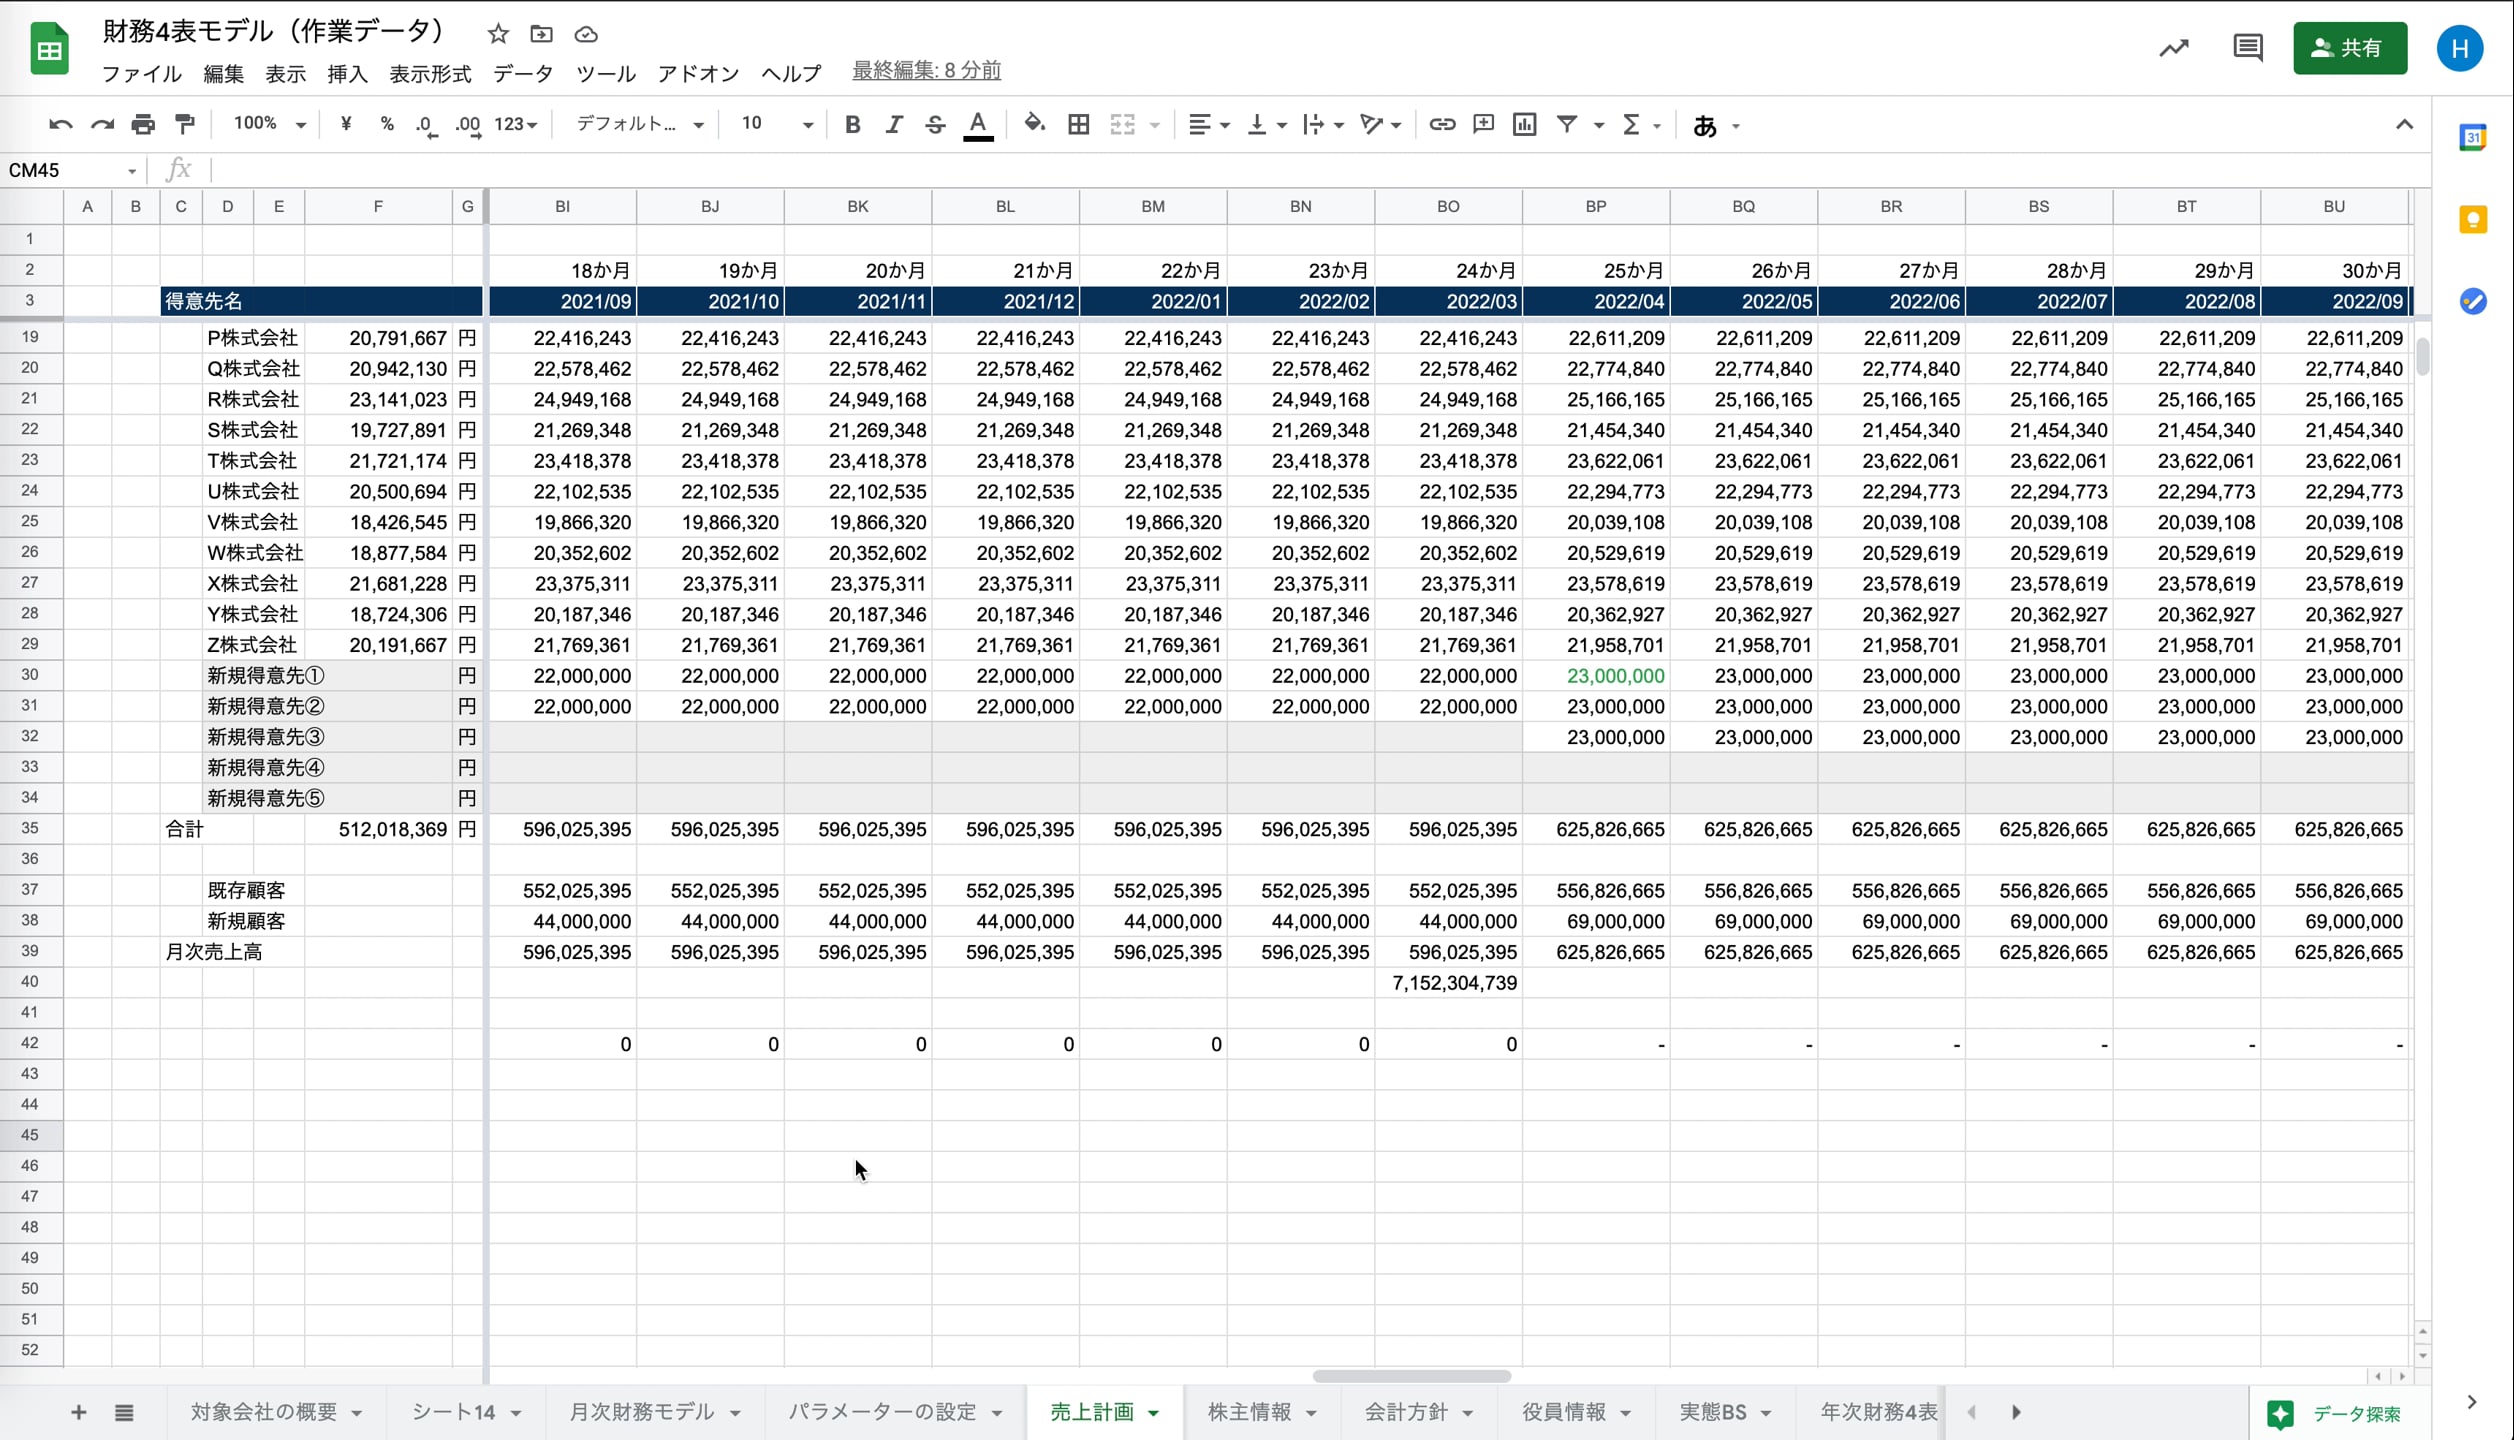Open the borders grid icon

point(1078,124)
